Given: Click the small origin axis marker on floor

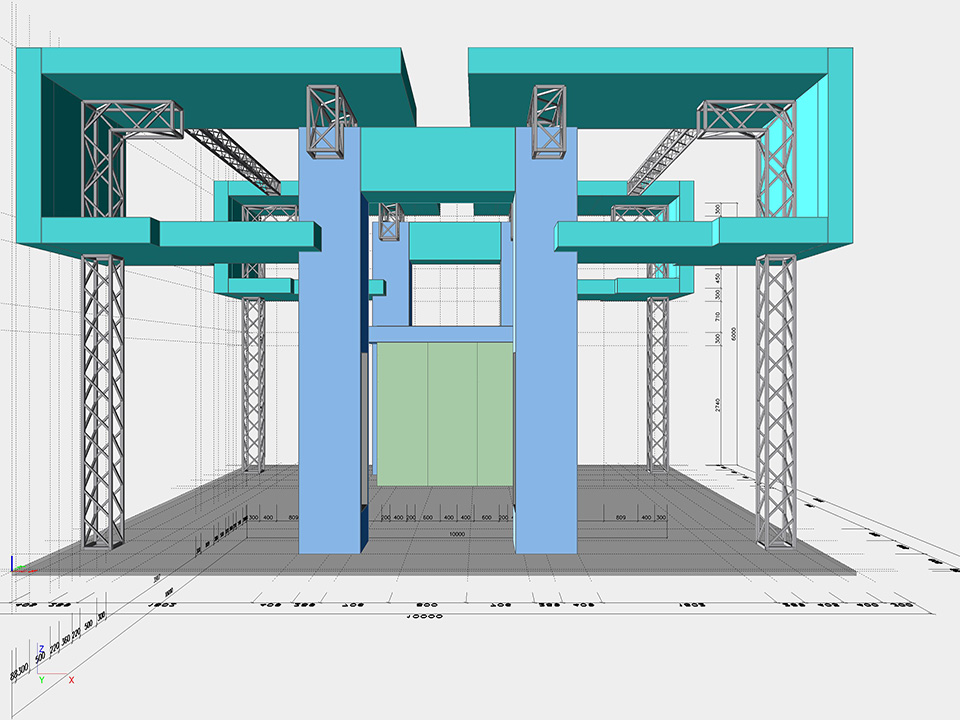Looking at the screenshot, I should click(x=17, y=566).
